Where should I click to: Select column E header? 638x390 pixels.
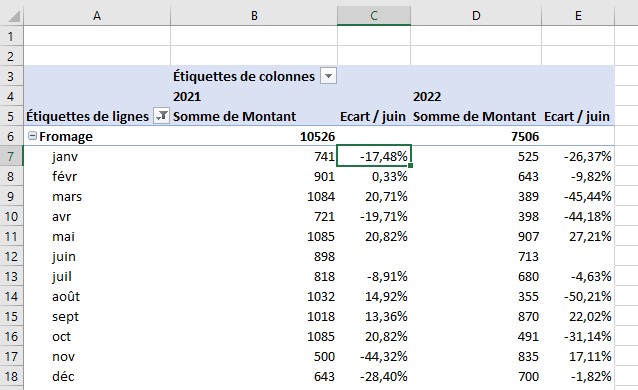(x=578, y=16)
